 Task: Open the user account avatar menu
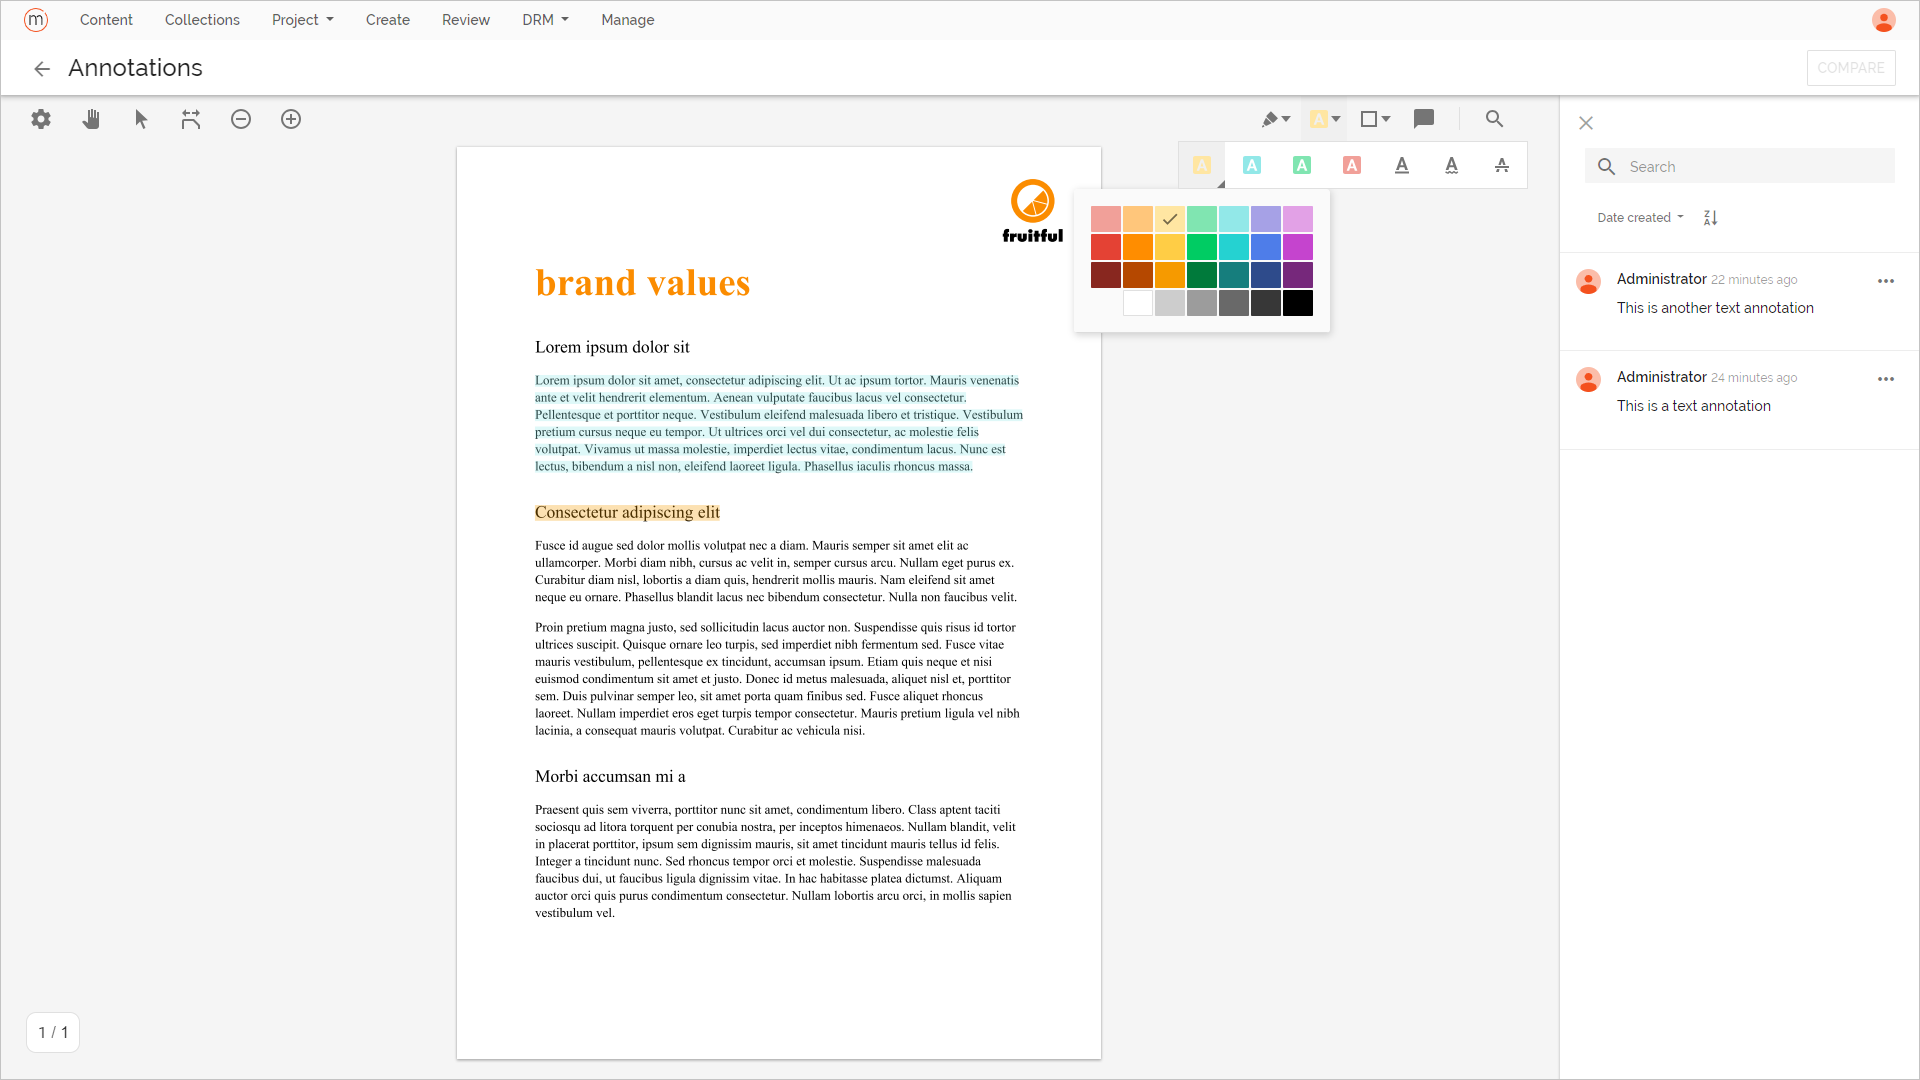click(x=1884, y=20)
